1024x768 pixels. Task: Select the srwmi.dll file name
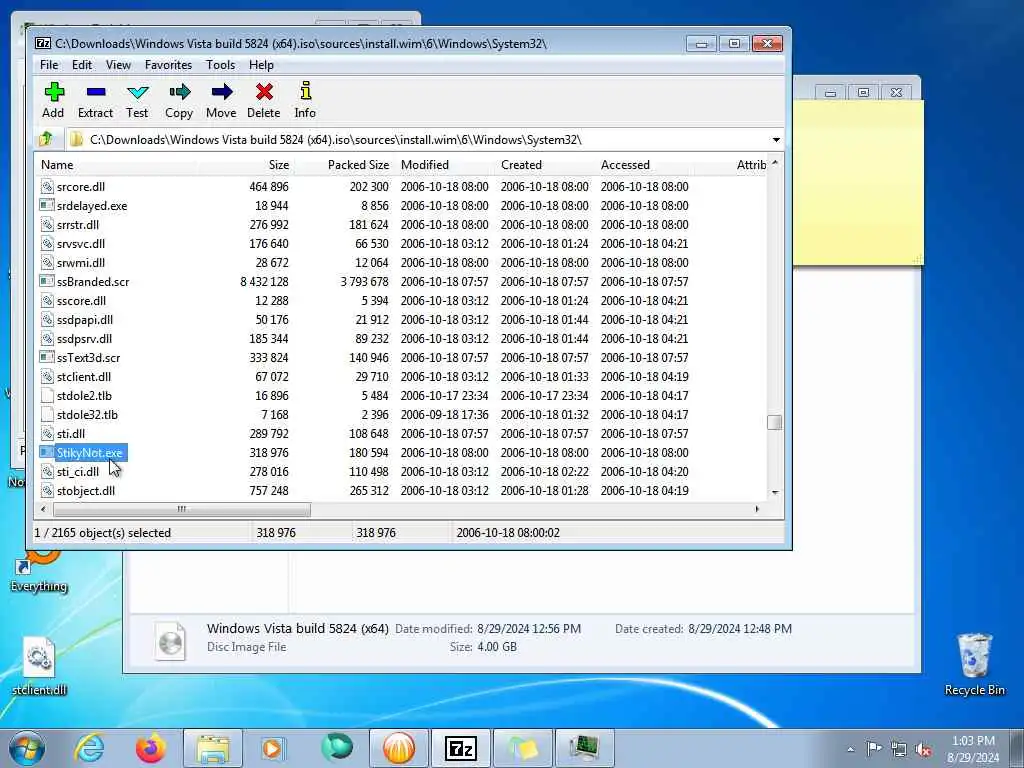[x=80, y=263]
